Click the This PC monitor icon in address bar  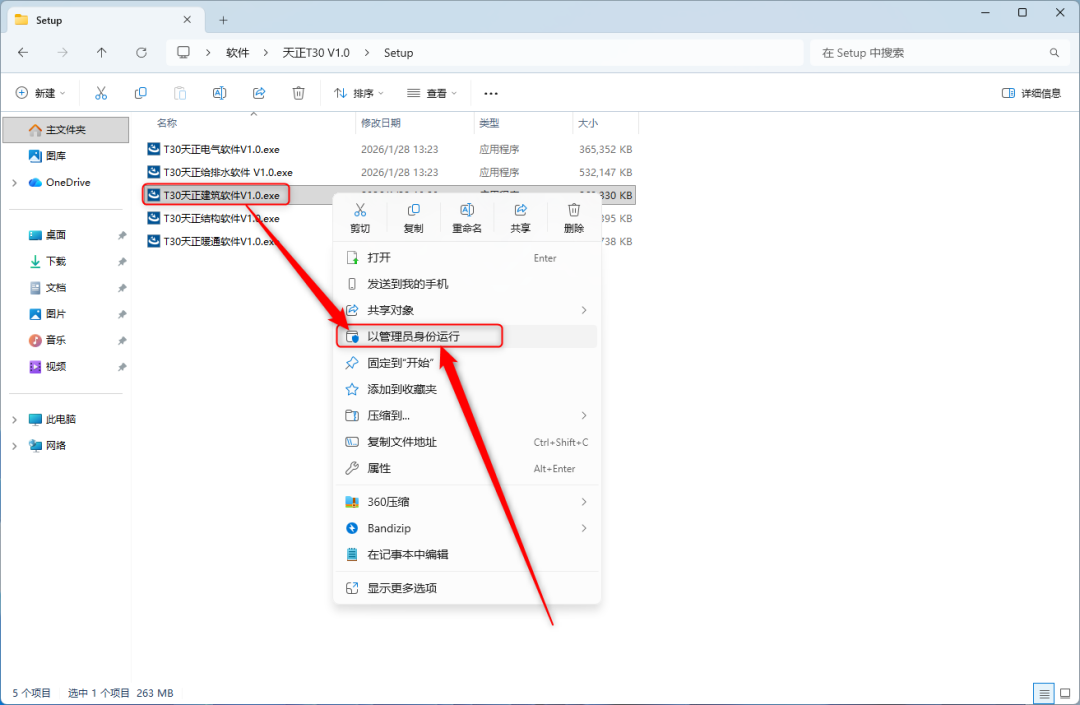183,52
